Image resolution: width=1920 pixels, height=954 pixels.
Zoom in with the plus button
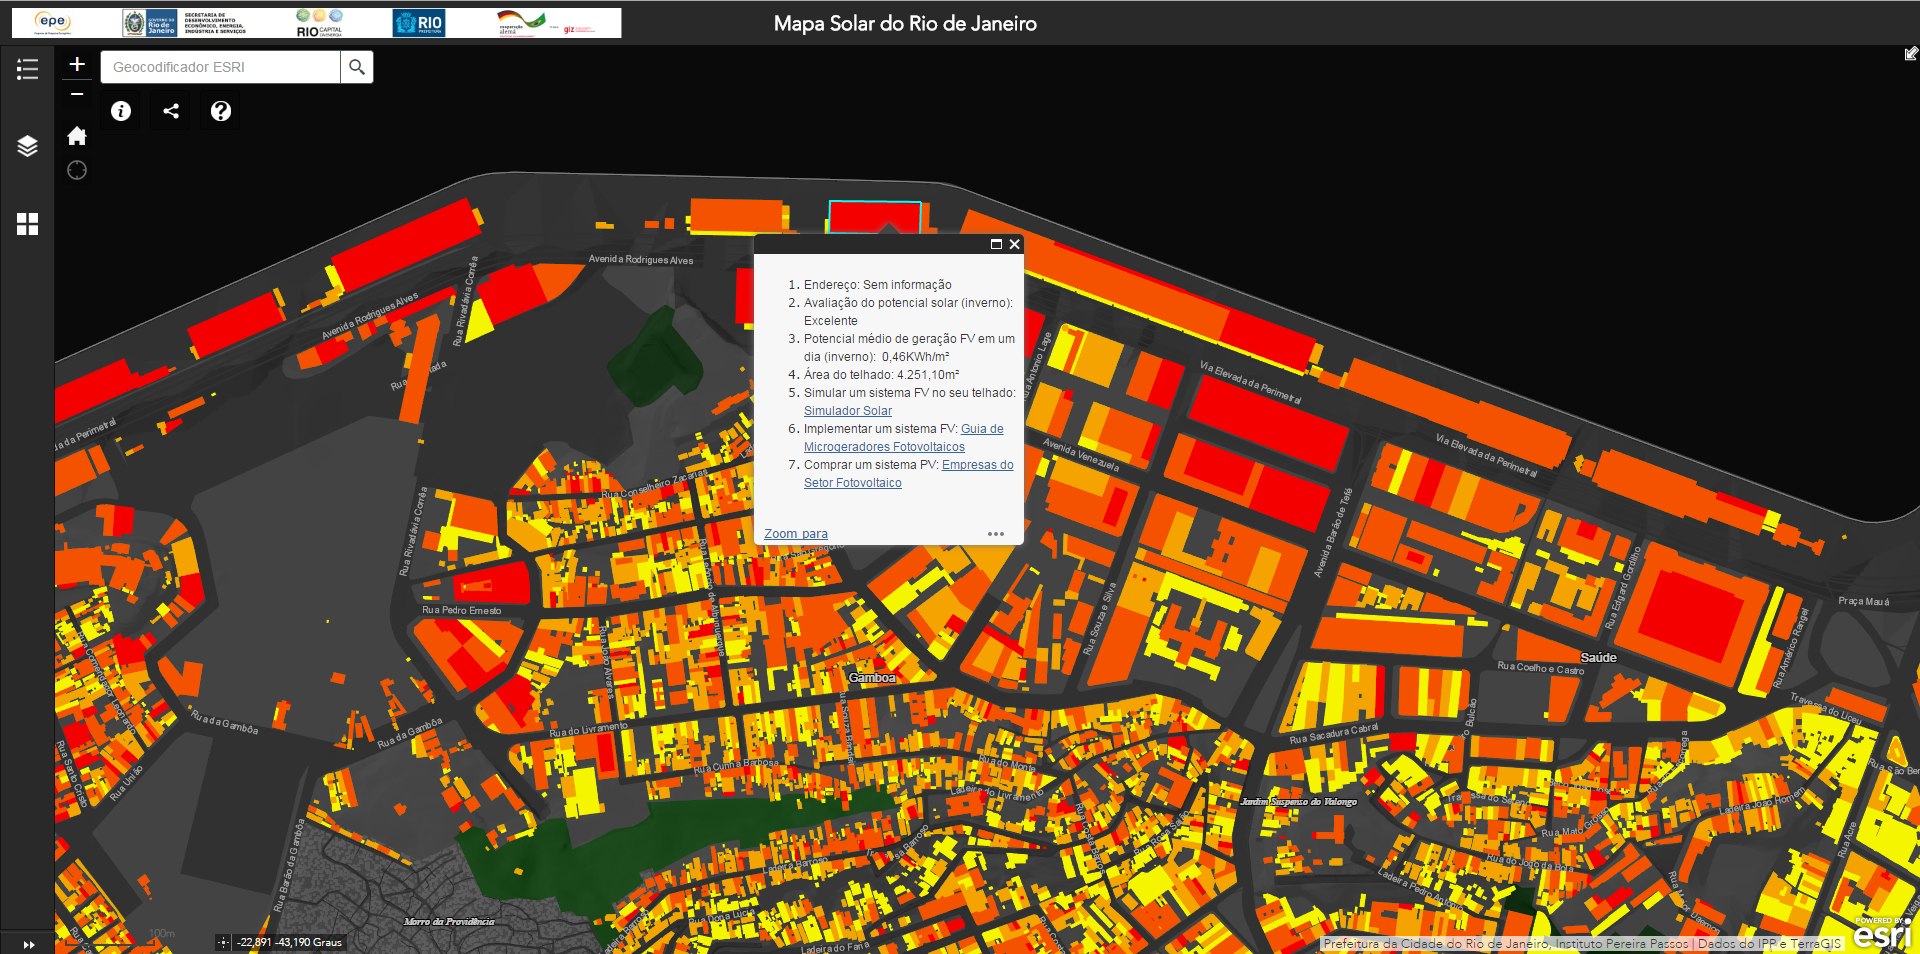[77, 65]
